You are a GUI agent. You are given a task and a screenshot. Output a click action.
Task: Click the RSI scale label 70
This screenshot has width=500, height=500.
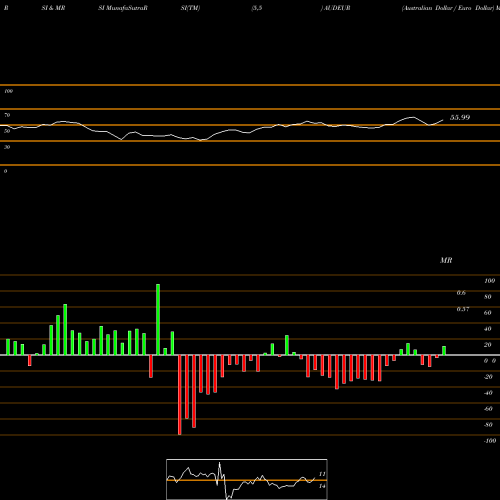coord(7,115)
